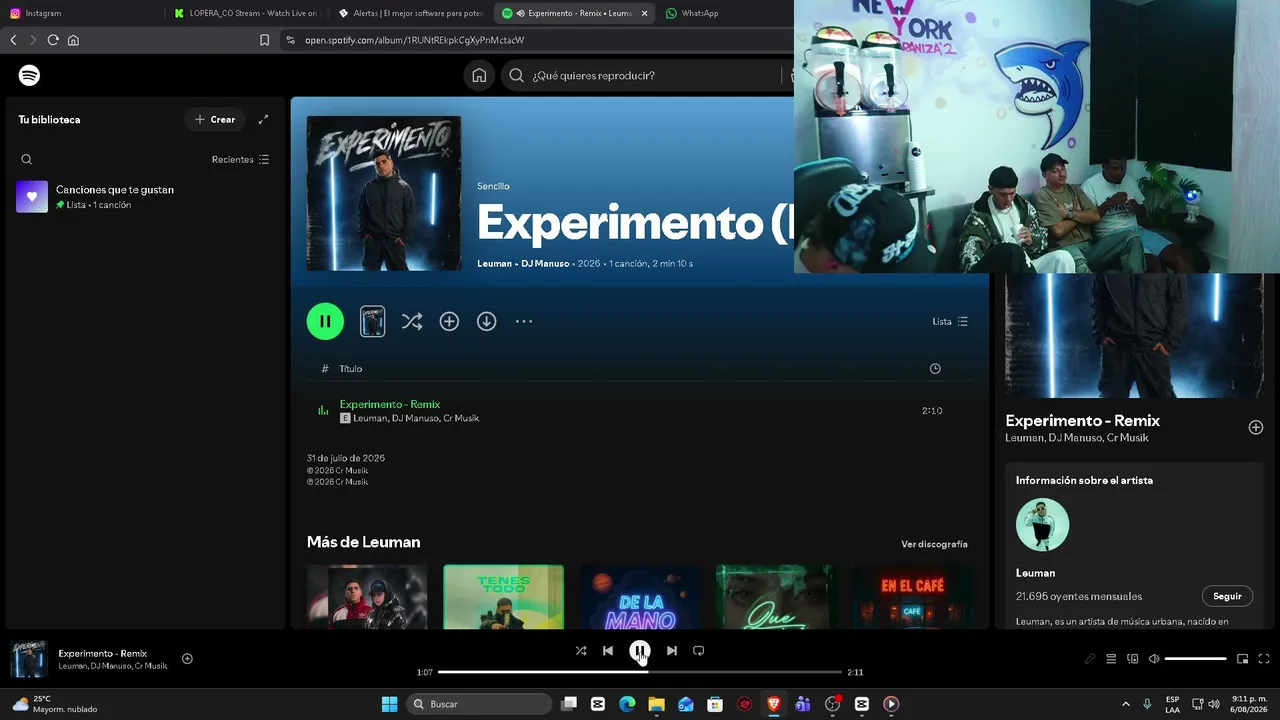Toggle shuffle for the album
Image resolution: width=1280 pixels, height=720 pixels.
tap(411, 321)
